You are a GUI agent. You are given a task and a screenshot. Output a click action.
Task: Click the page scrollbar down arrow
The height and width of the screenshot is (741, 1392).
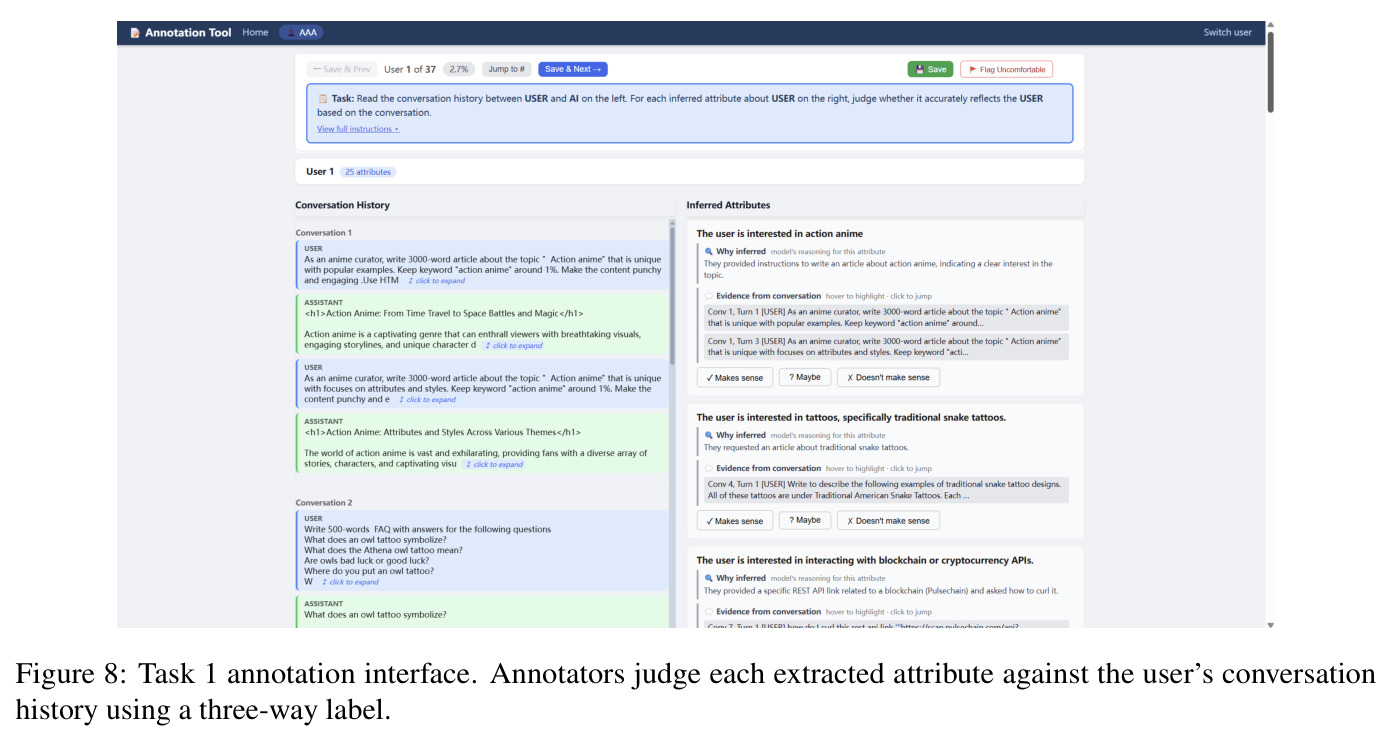(1271, 625)
